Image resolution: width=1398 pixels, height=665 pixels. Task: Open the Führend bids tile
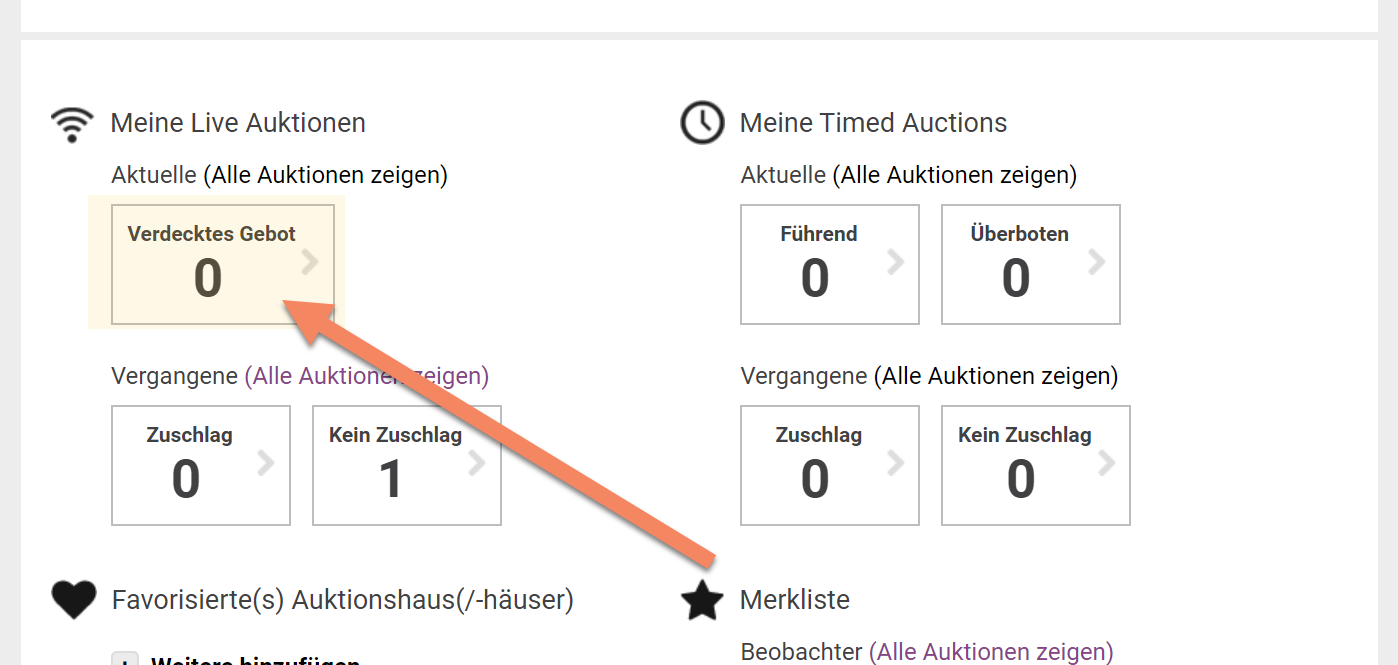tap(830, 265)
